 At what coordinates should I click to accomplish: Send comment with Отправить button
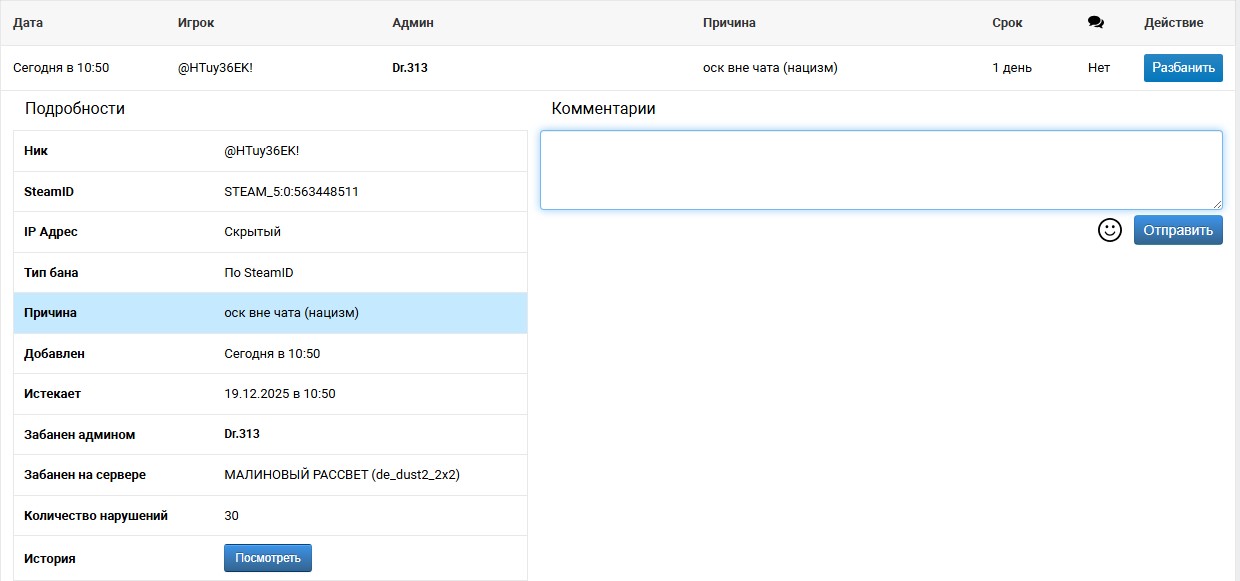point(1177,230)
